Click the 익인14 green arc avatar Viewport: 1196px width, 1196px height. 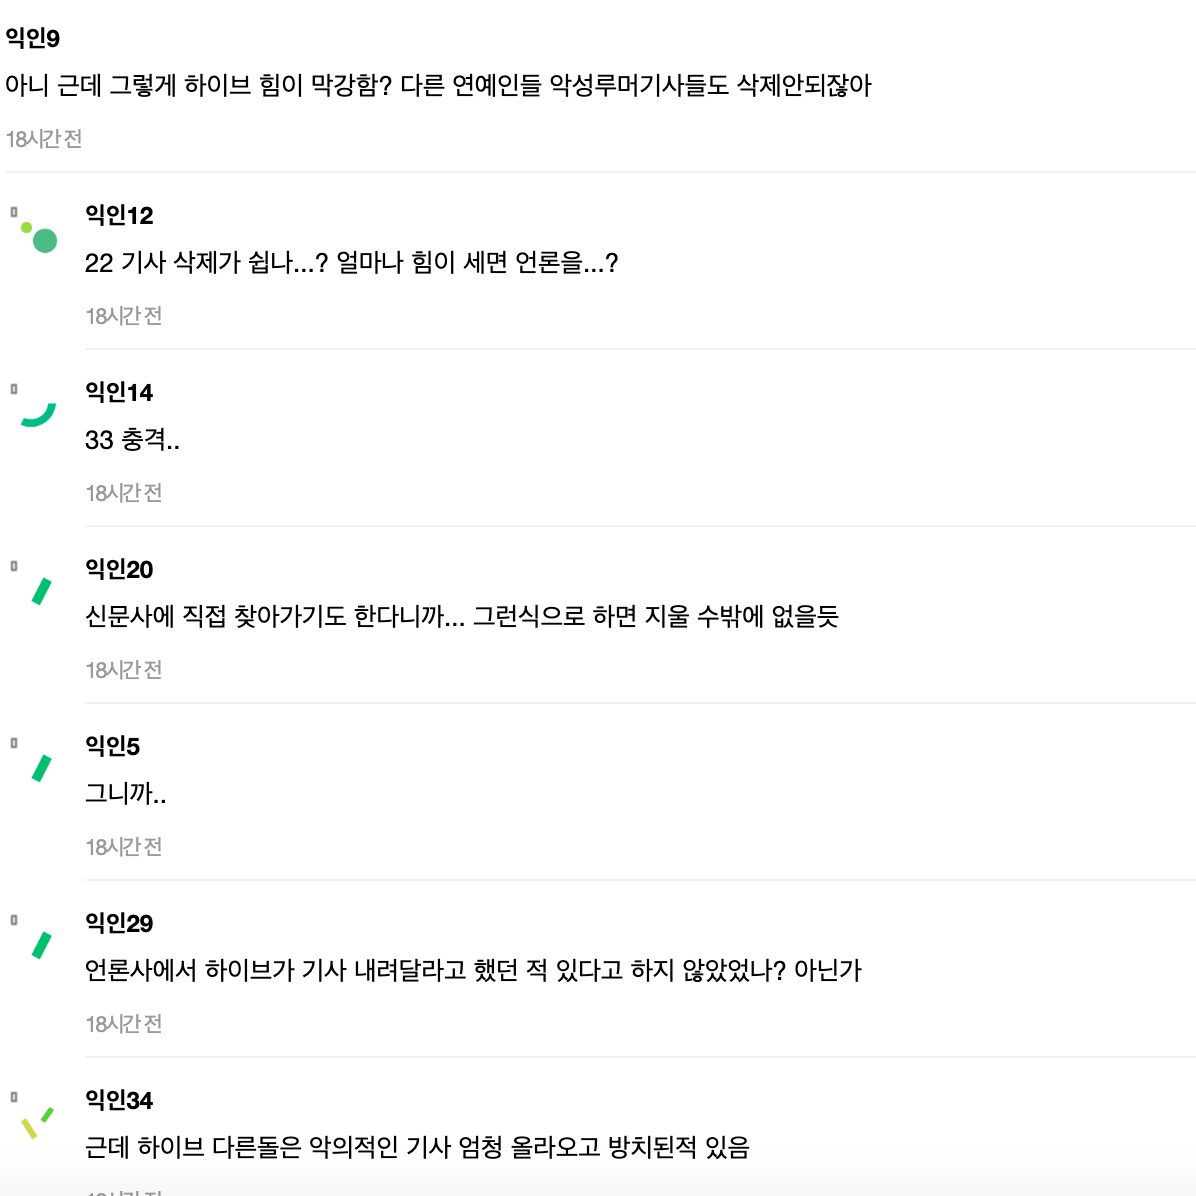tap(39, 414)
